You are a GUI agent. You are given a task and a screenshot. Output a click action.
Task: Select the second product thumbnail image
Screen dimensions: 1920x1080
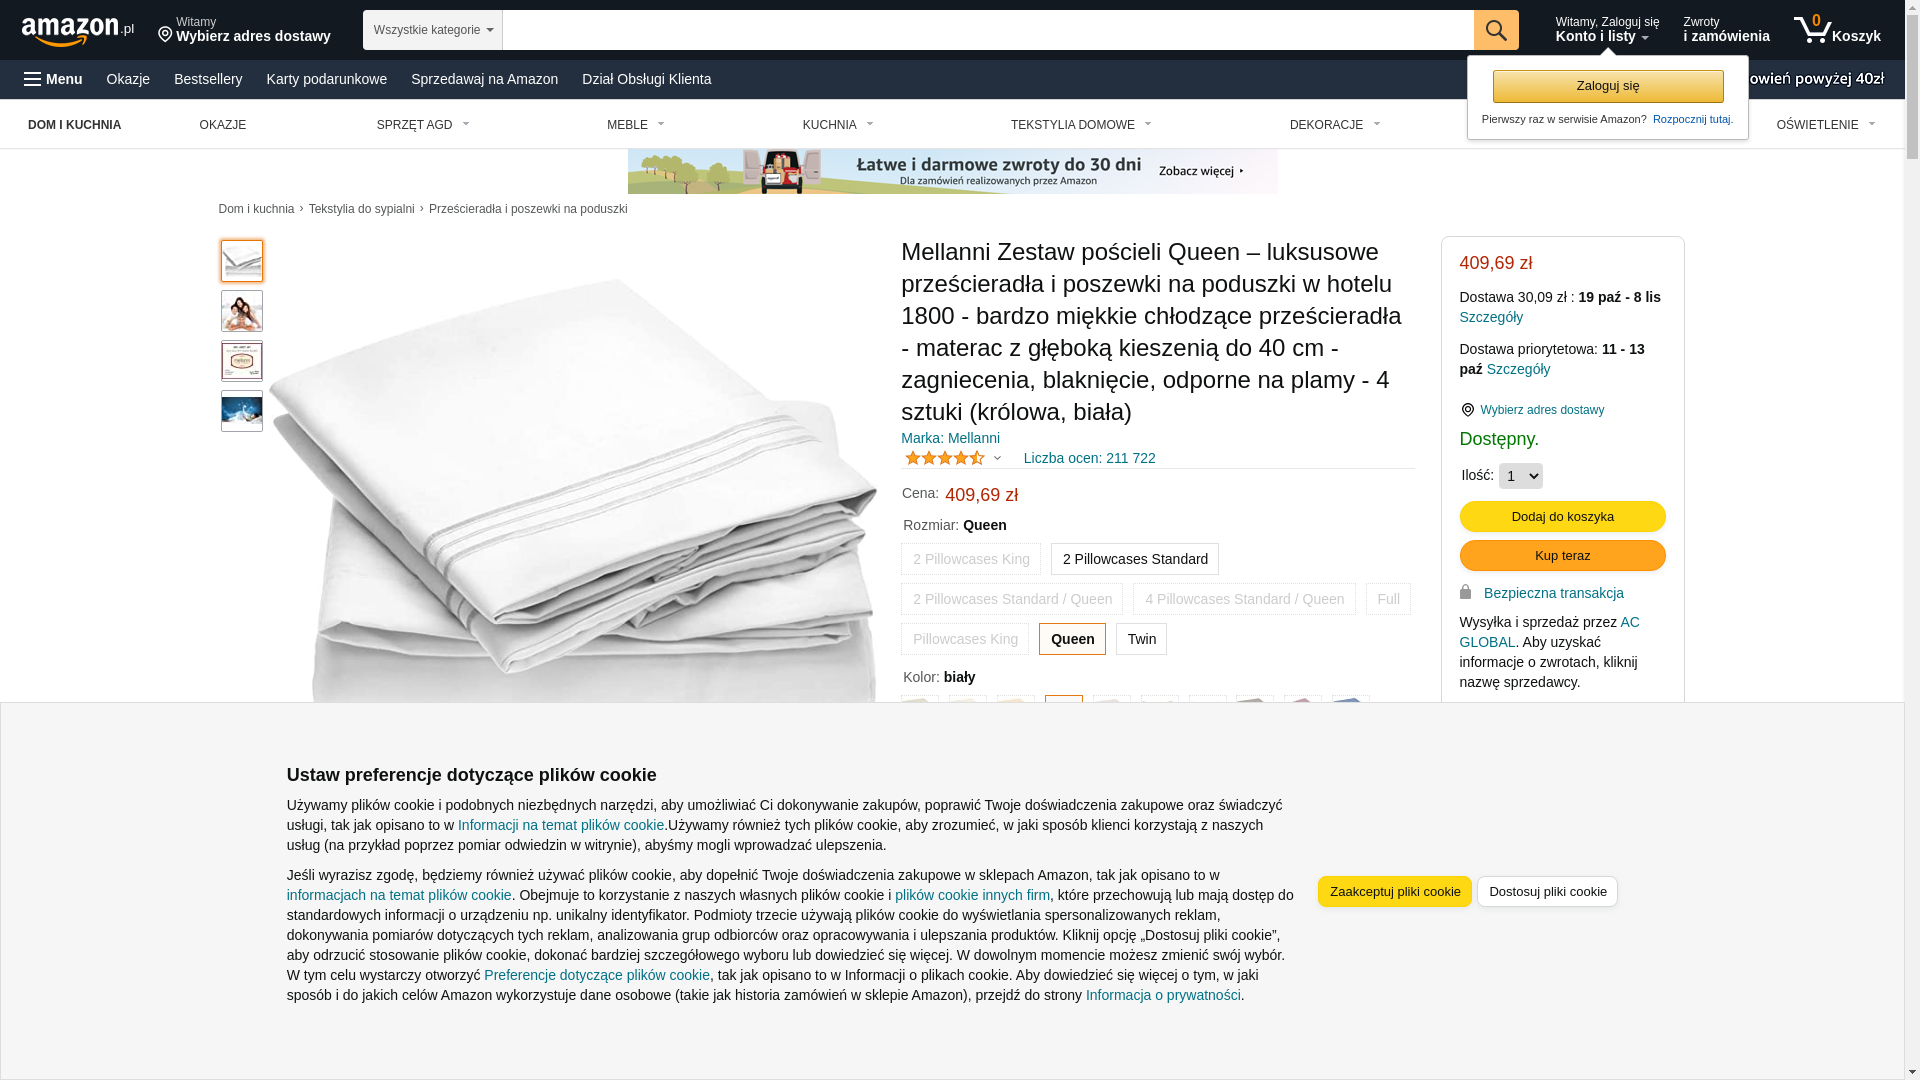(x=242, y=311)
